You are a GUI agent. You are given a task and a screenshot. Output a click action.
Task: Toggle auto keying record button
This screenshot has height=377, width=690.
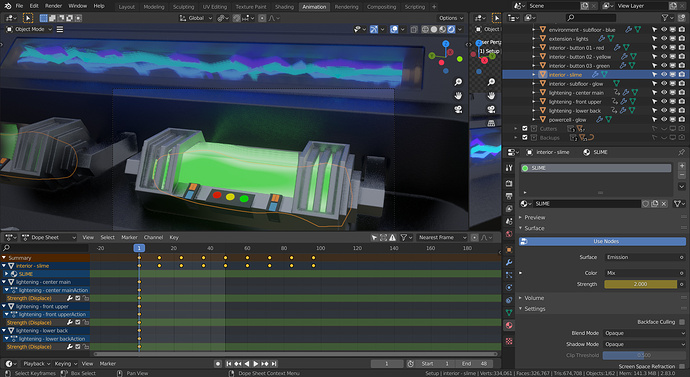coord(217,364)
